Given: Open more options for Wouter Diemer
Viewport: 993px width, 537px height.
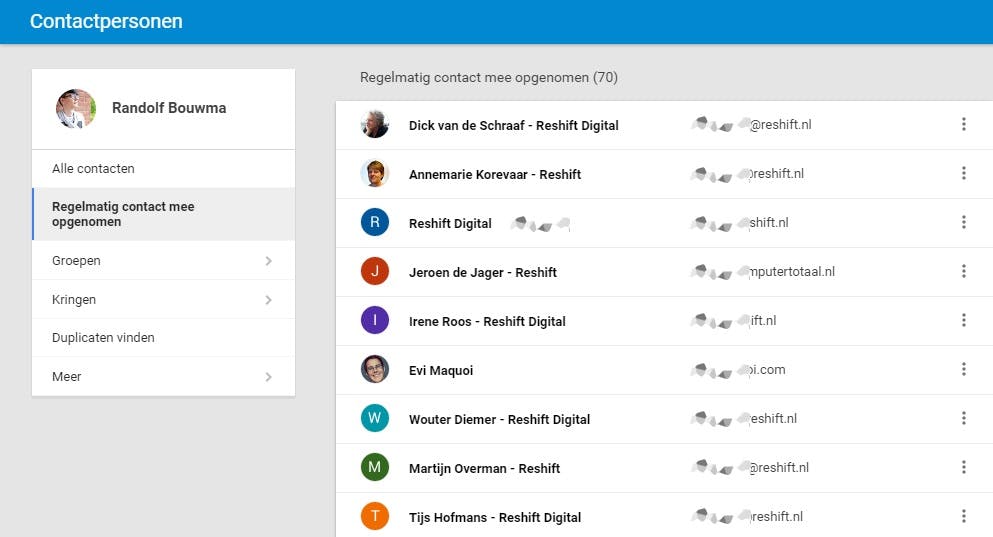Looking at the screenshot, I should (x=964, y=419).
